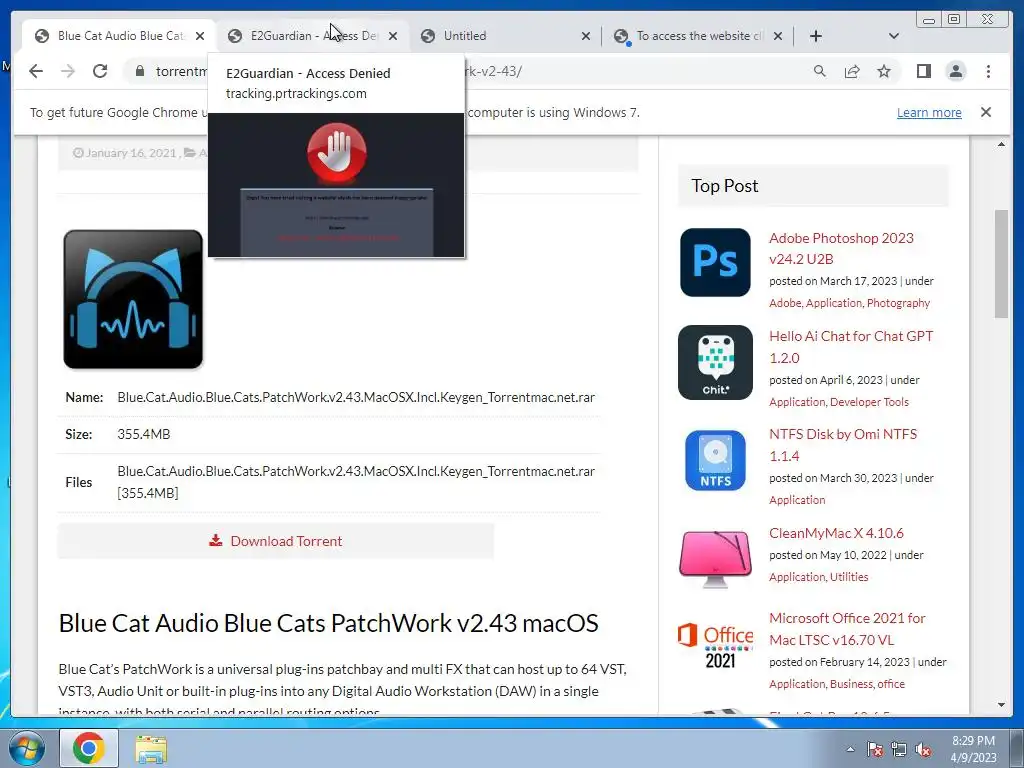Reload the current page

click(x=100, y=71)
